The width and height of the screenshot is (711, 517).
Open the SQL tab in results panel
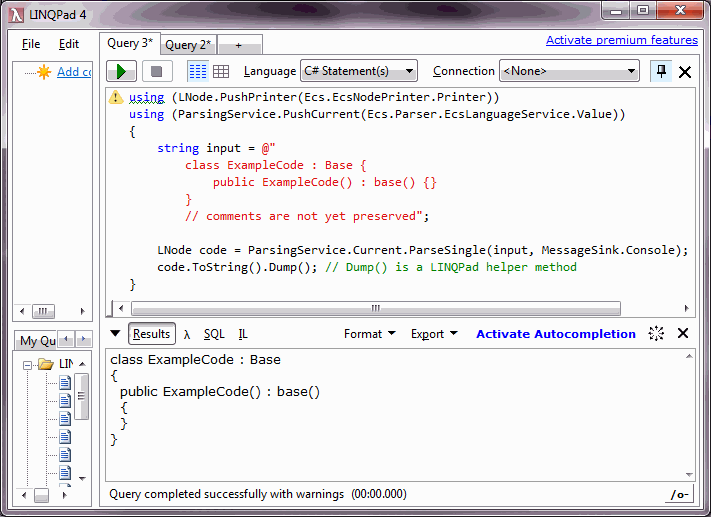214,334
